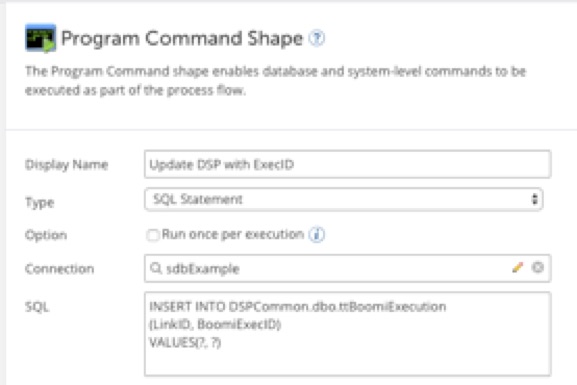577x385 pixels.
Task: Click the magnifier icon in Connection field
Action: tap(156, 268)
